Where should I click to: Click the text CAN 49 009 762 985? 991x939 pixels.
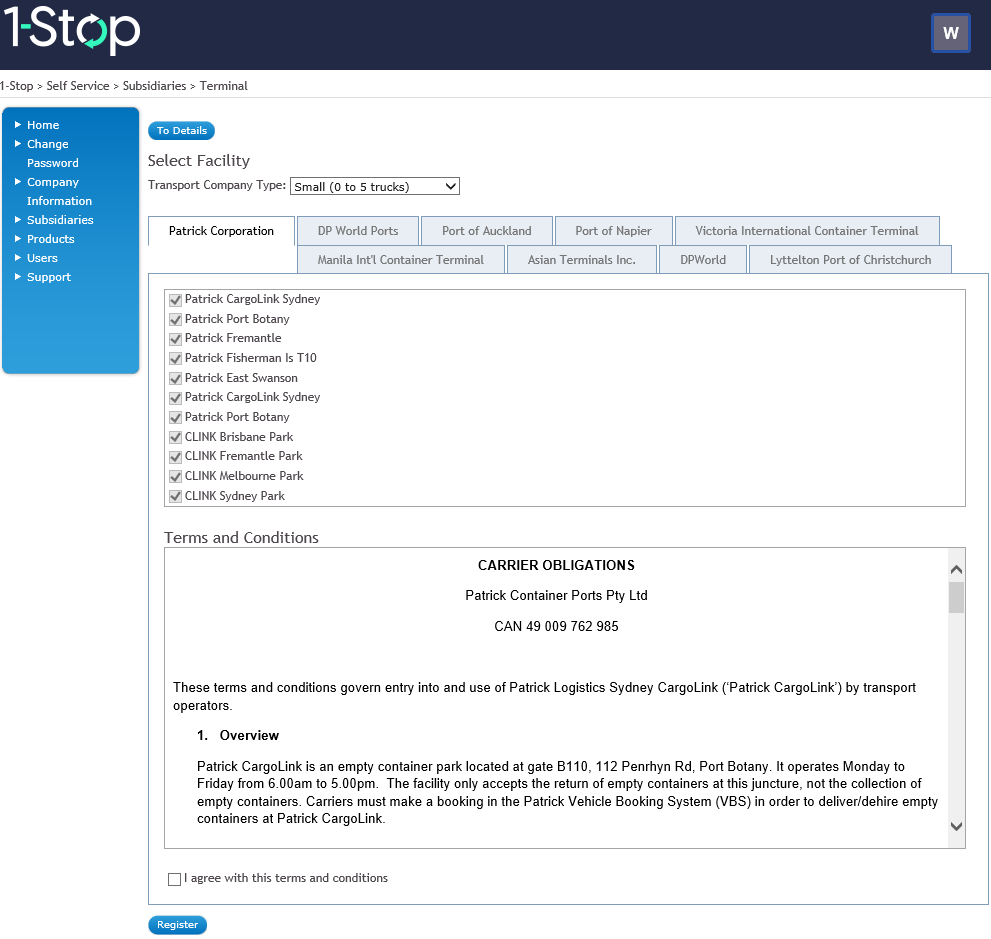(x=556, y=626)
